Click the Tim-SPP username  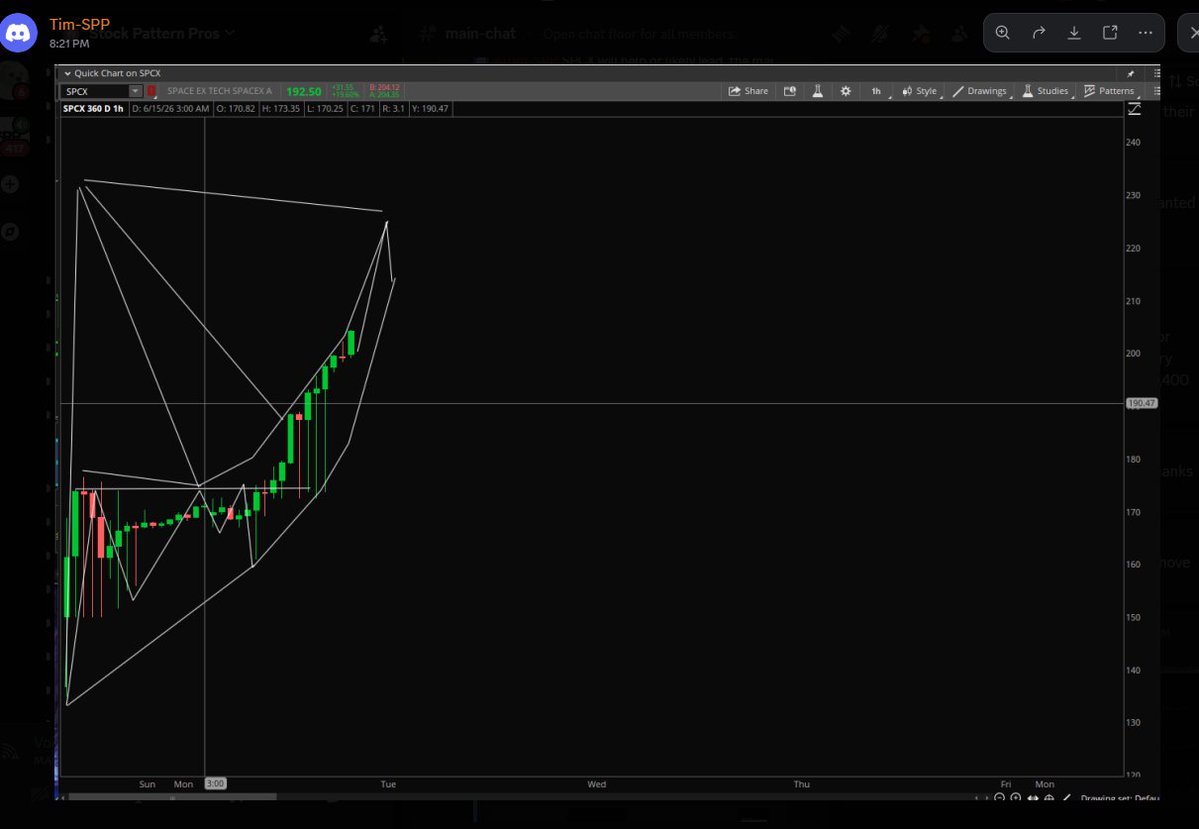[x=80, y=24]
